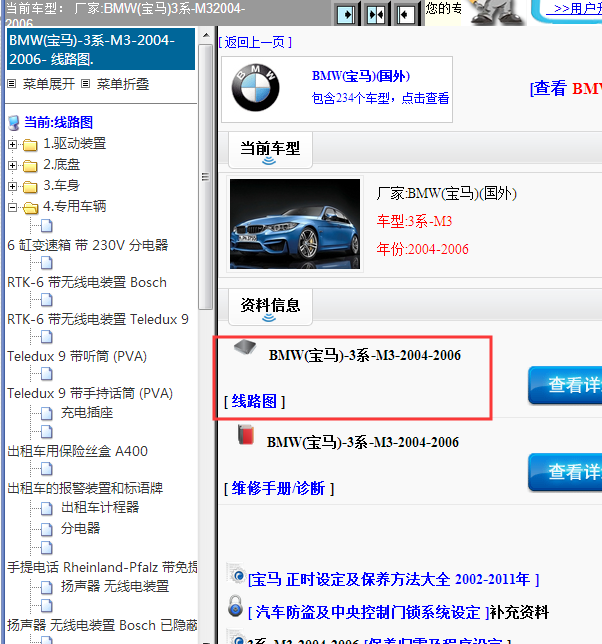This screenshot has width=602, height=644.
Task: Click the blue BMW M3 car thumbnail
Action: coord(295,224)
